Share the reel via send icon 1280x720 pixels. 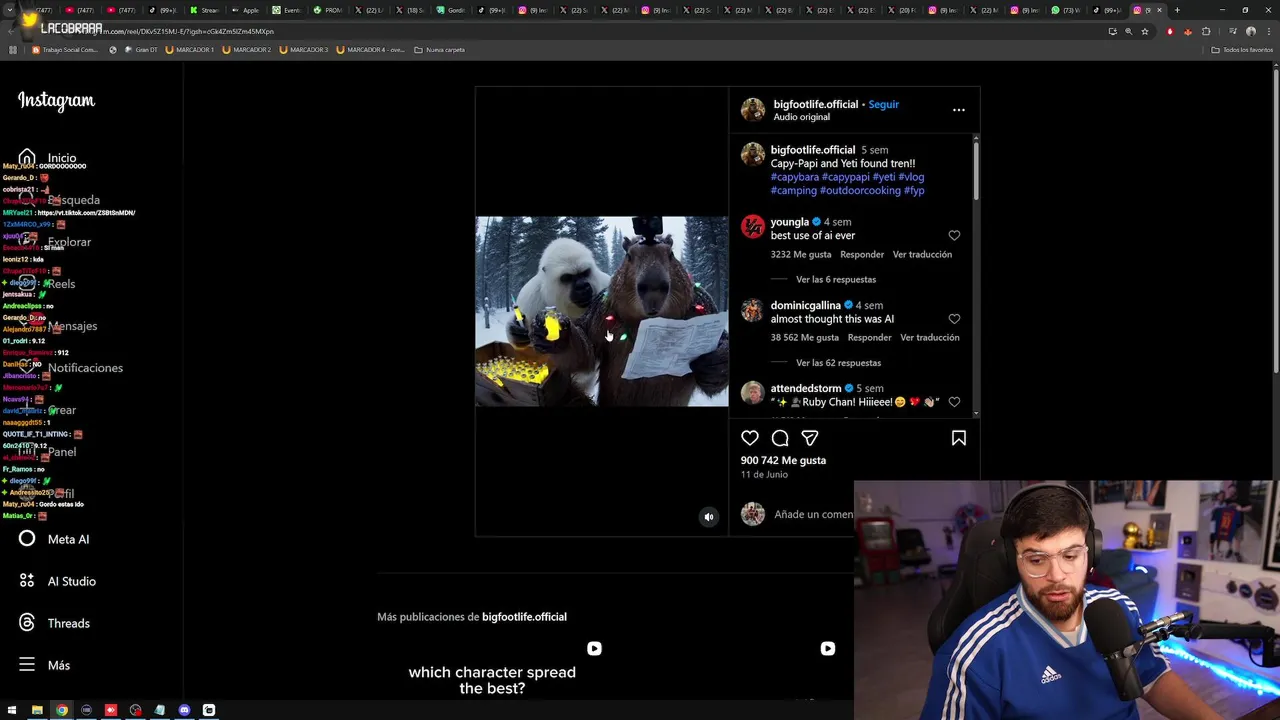[810, 438]
